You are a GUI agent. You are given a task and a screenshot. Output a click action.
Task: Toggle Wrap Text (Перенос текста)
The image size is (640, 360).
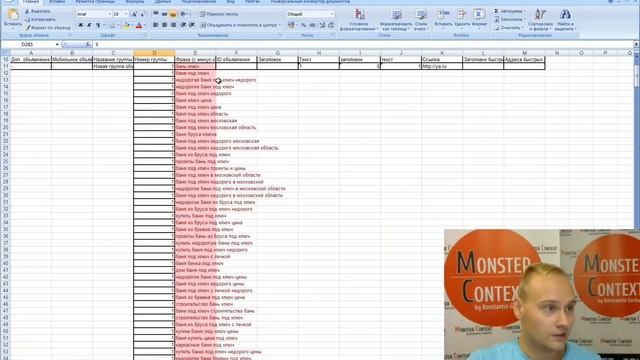219,14
